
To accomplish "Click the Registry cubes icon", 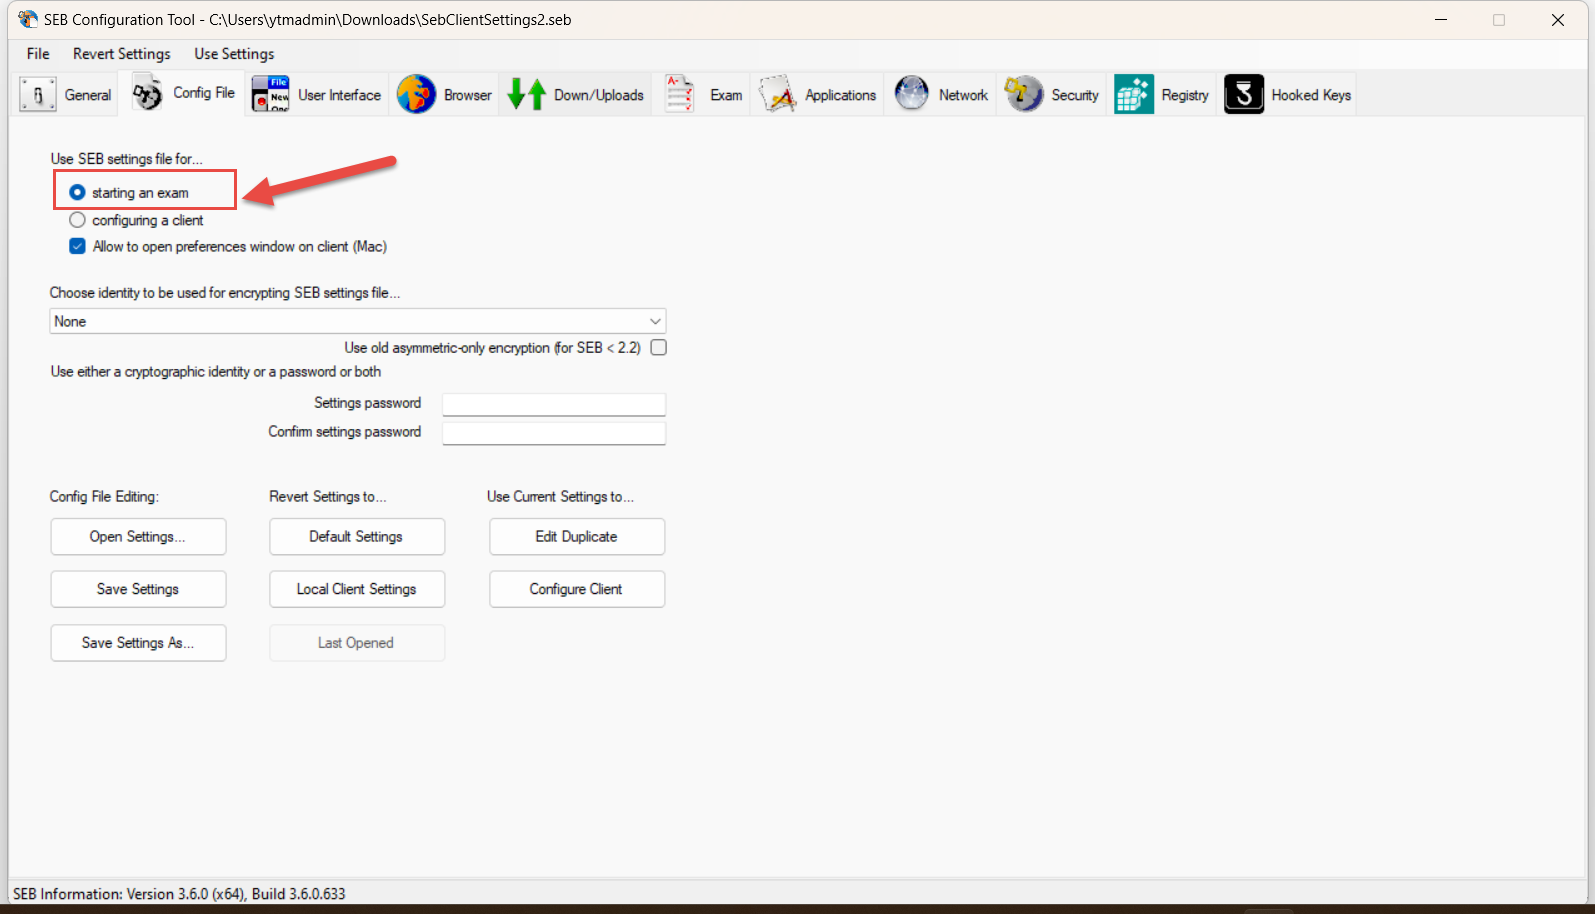I will click(1134, 95).
